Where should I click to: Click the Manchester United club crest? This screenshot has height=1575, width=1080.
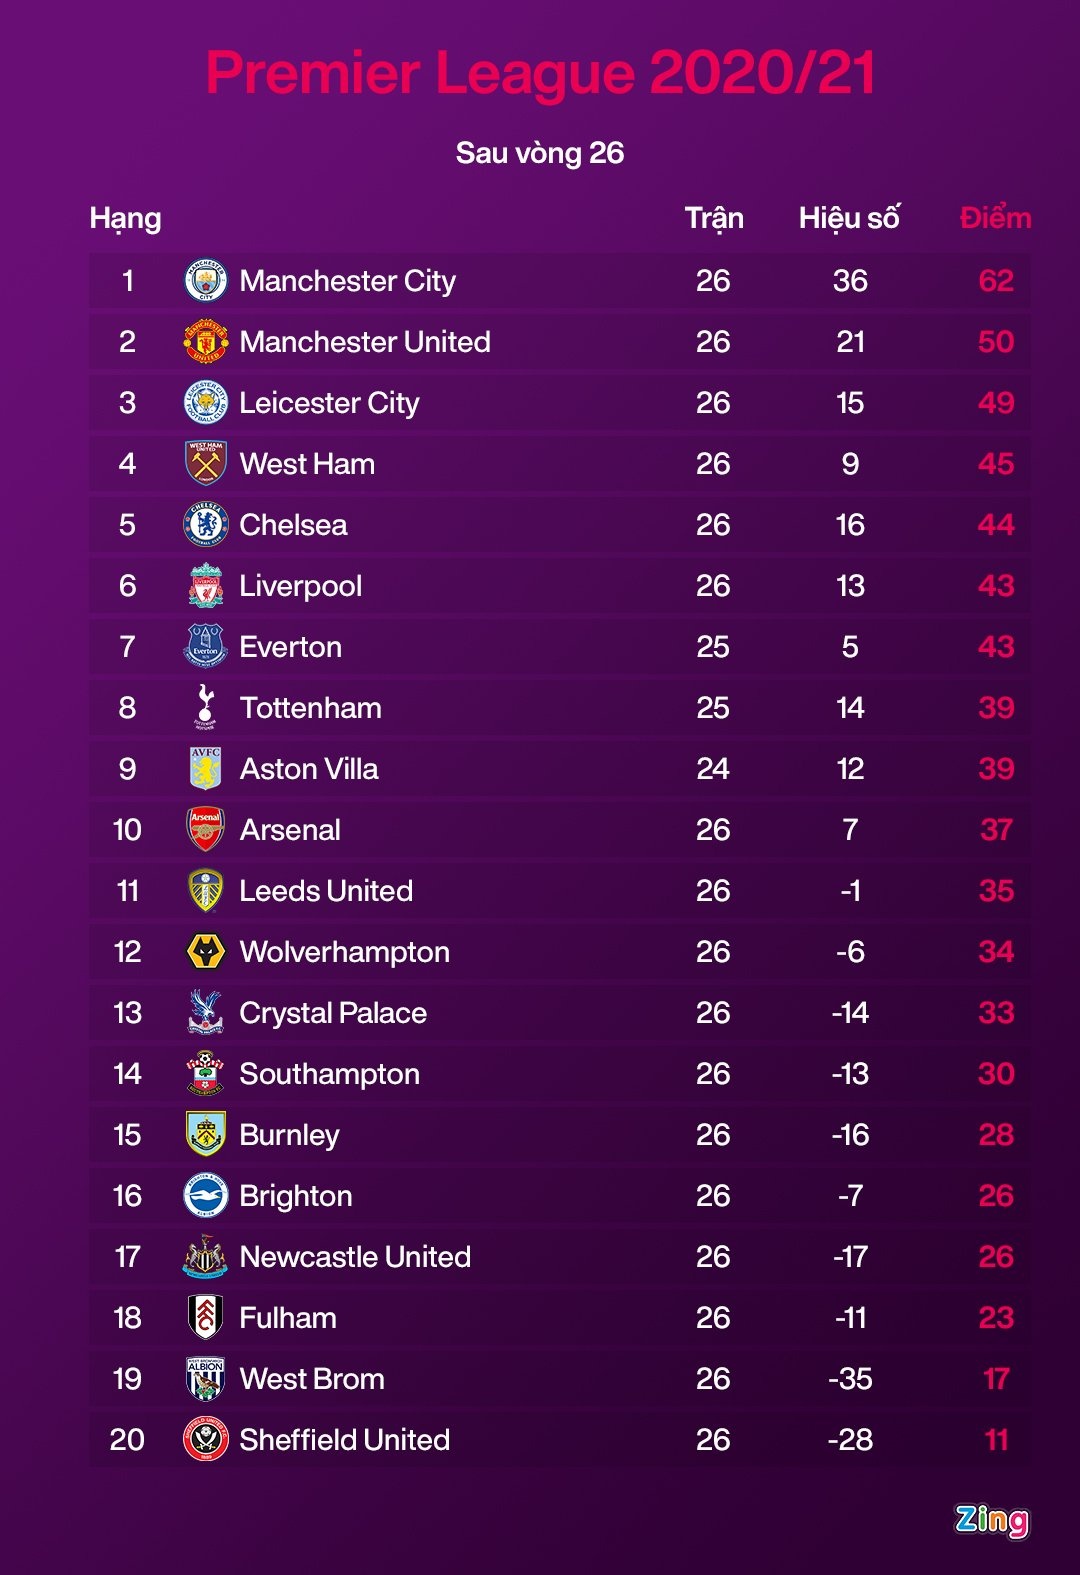click(206, 342)
